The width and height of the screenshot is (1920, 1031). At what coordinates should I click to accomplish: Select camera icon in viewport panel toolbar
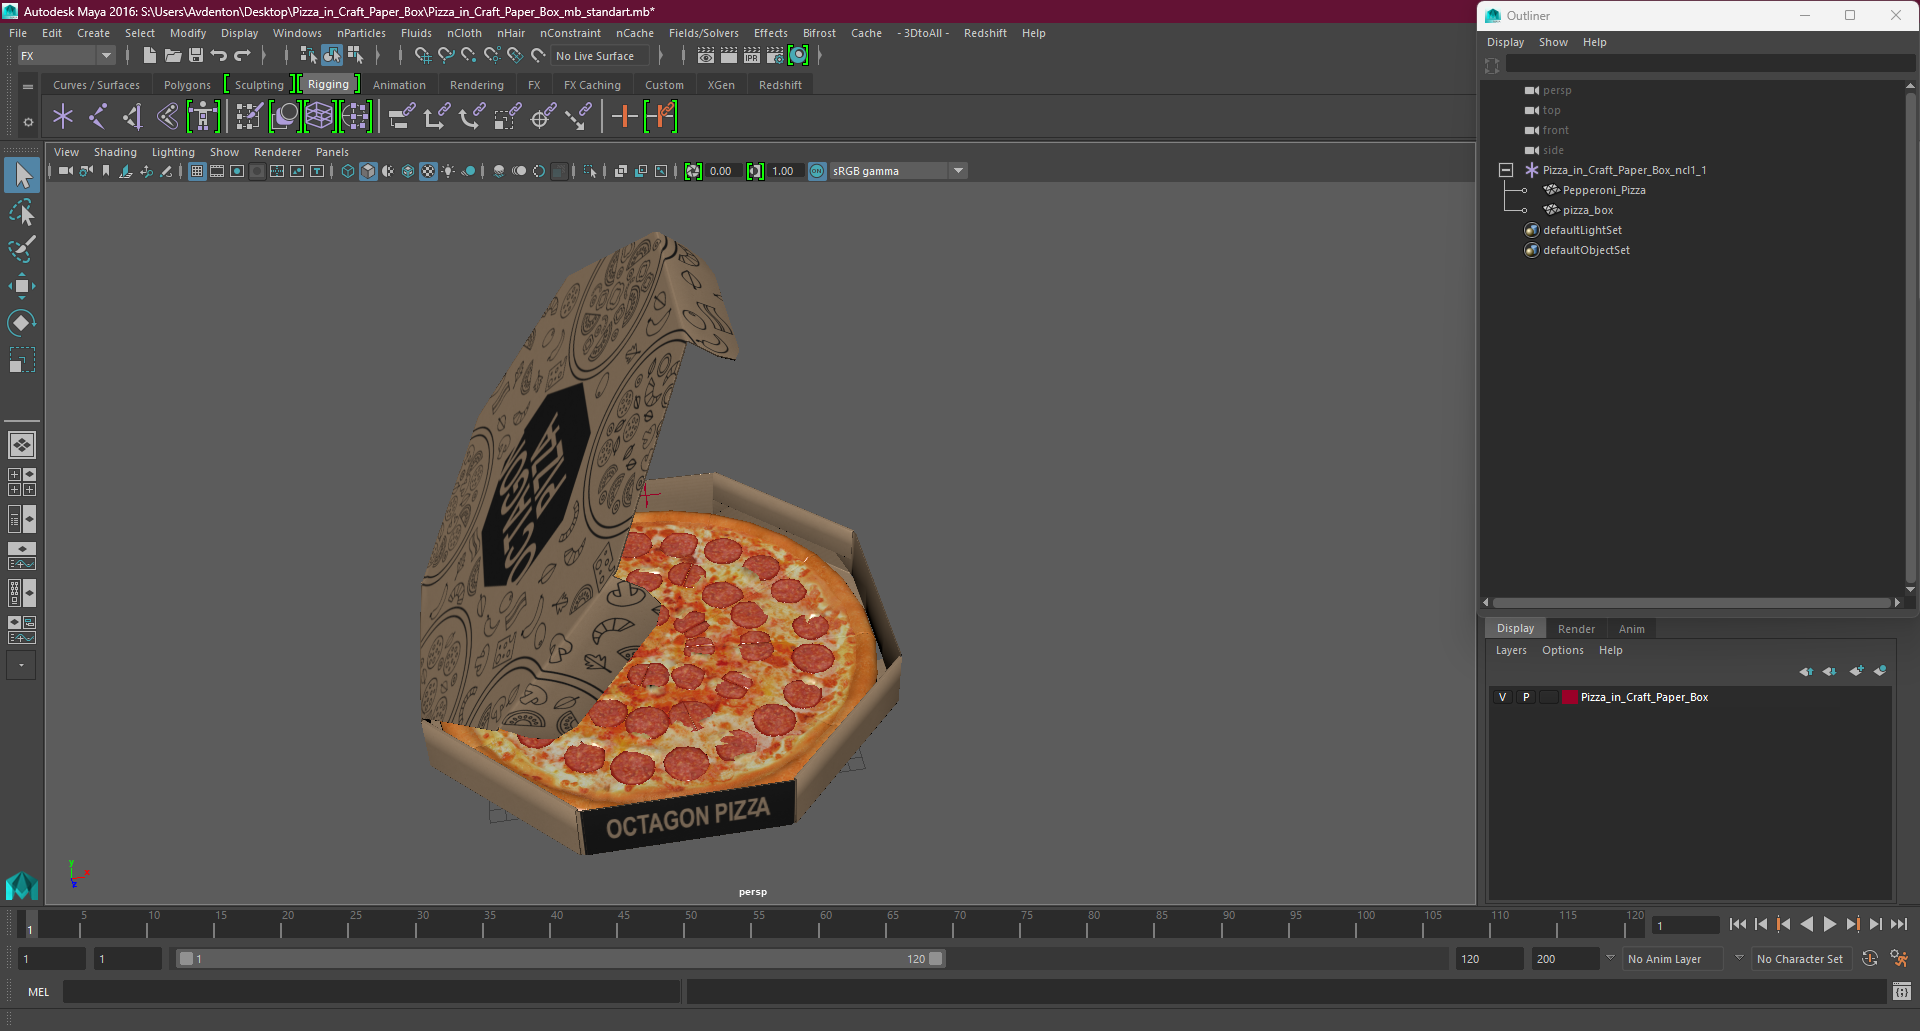click(x=66, y=171)
